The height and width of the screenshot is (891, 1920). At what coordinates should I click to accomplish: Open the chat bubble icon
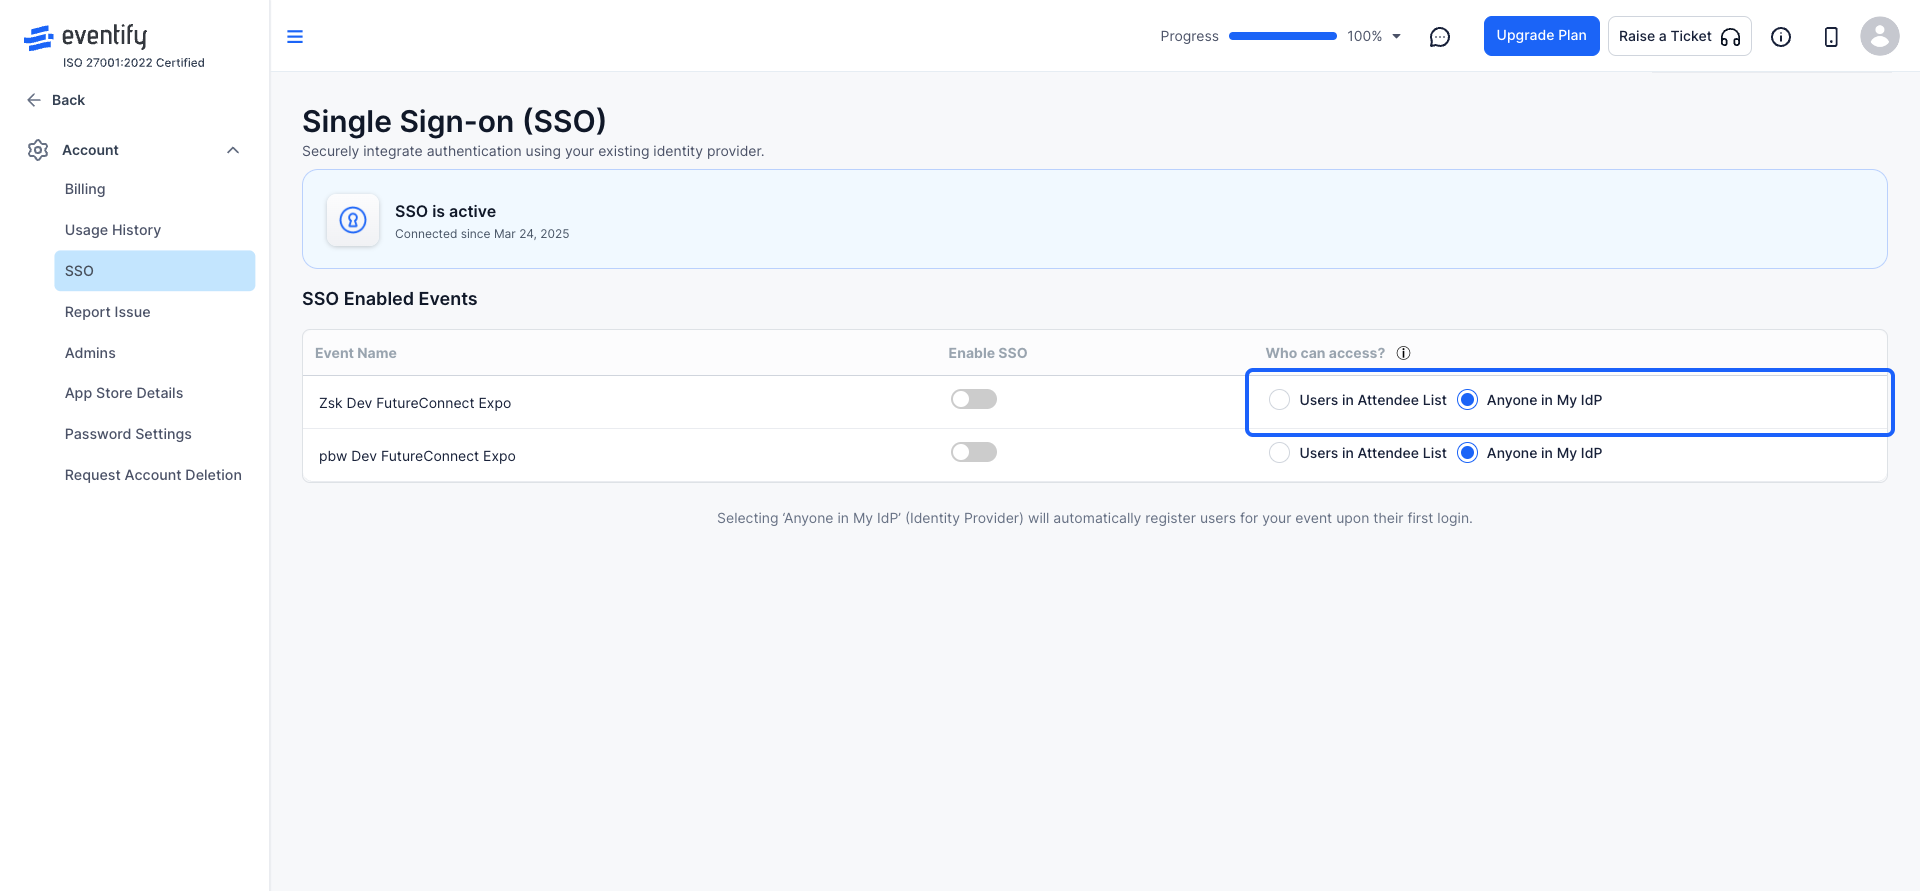[x=1439, y=37]
